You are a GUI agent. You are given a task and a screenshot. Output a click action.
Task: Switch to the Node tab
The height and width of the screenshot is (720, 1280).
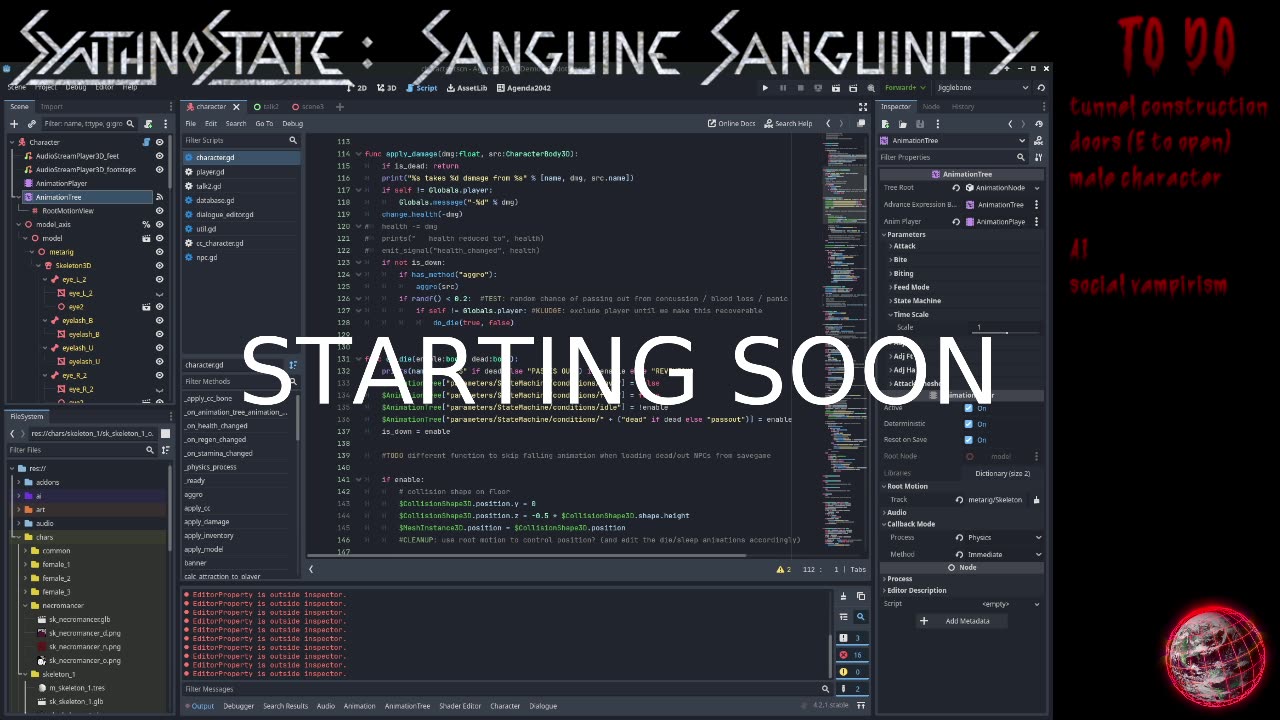pyautogui.click(x=931, y=107)
